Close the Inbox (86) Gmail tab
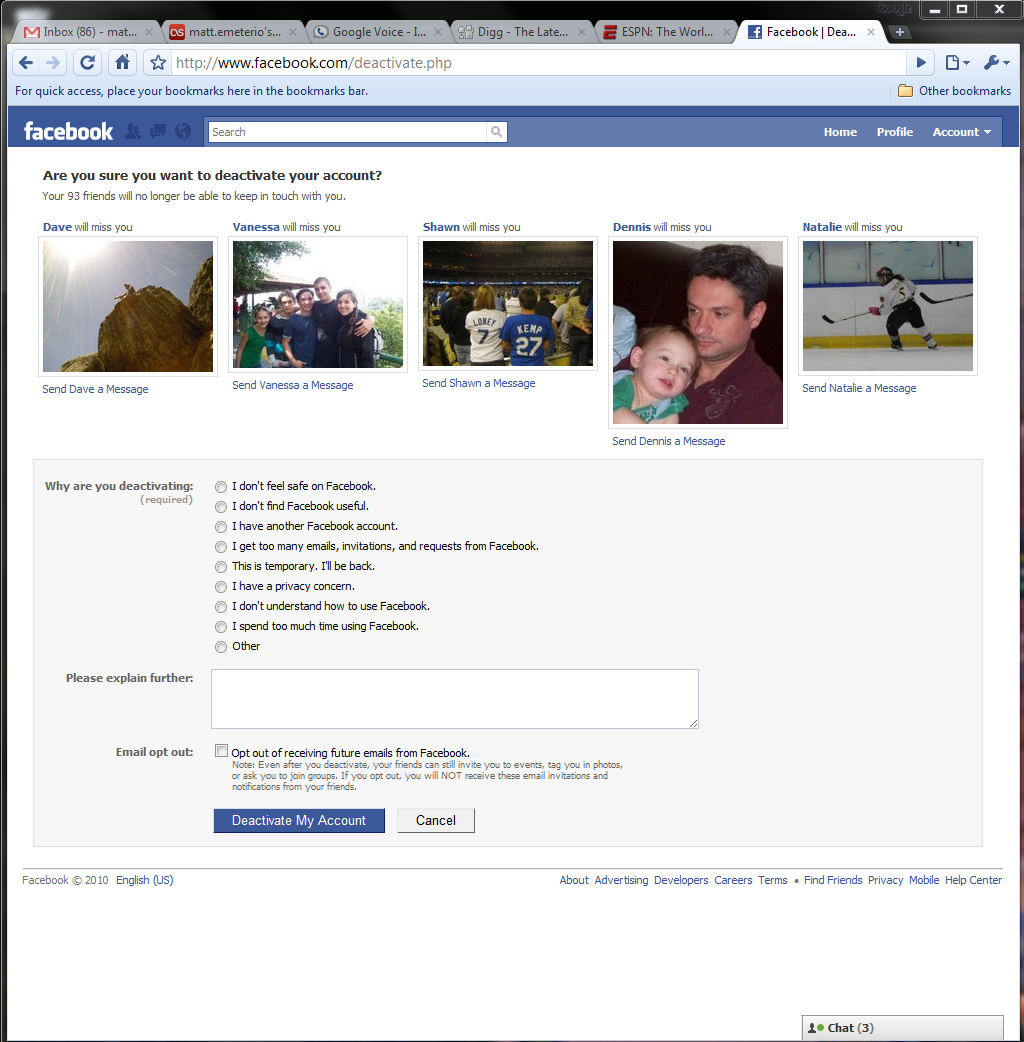Viewport: 1024px width, 1042px height. [149, 32]
